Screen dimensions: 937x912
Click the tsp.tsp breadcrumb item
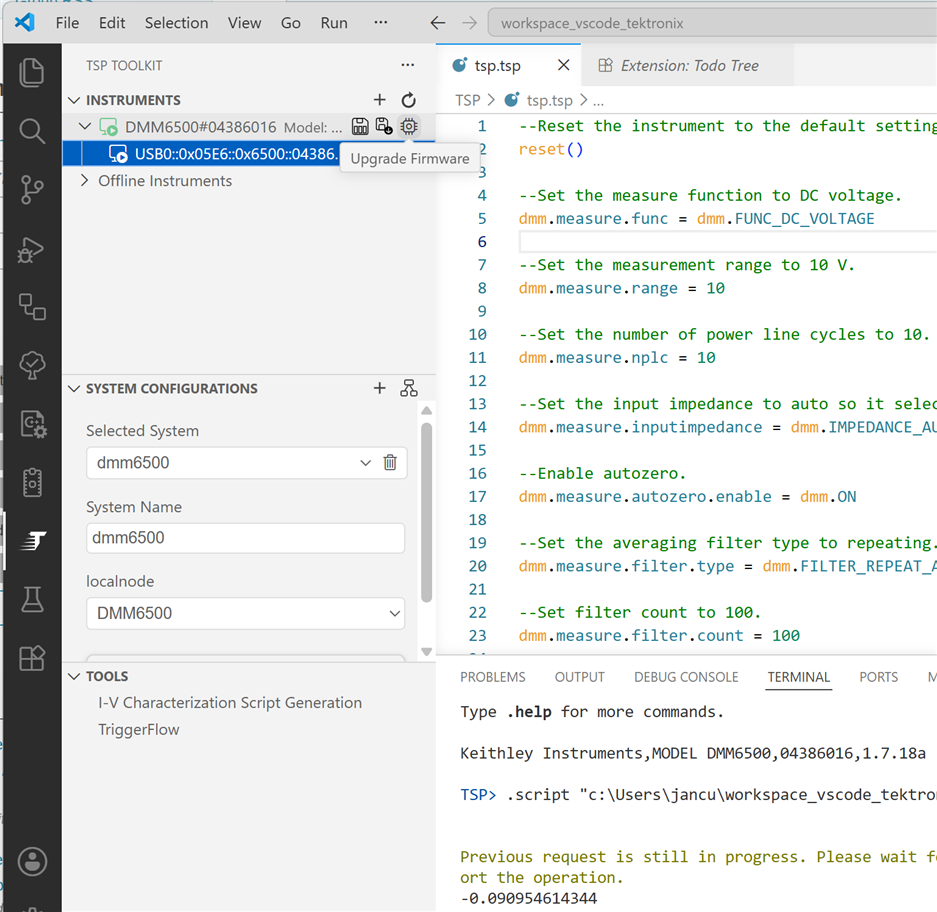coord(549,100)
